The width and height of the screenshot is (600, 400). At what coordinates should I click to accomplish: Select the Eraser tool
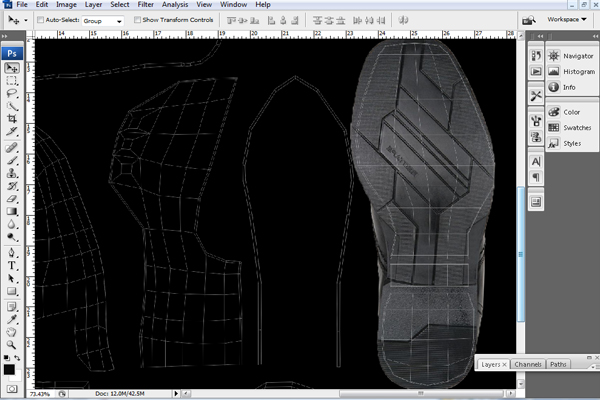coord(11,199)
